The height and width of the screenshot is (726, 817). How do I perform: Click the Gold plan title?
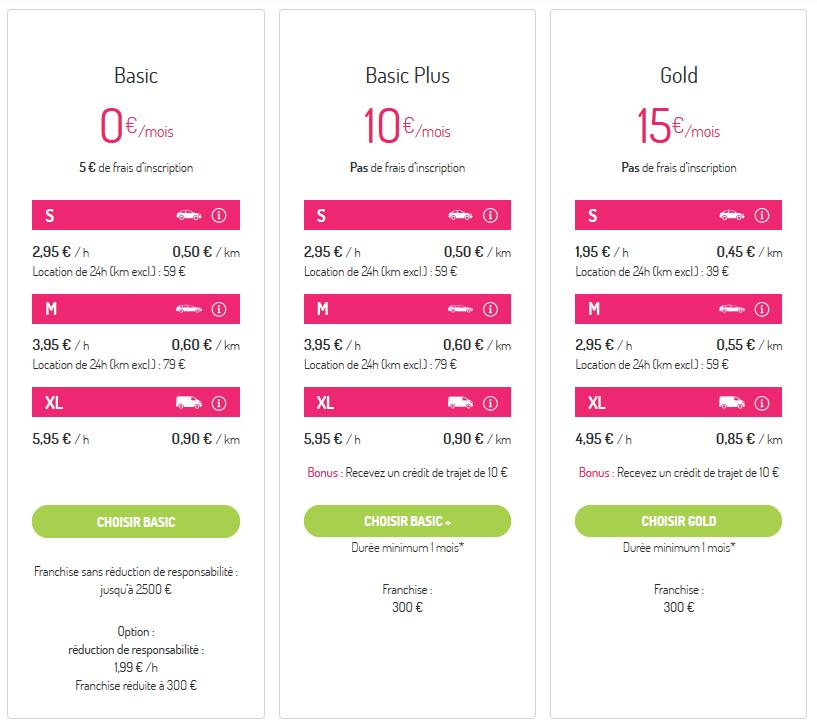pyautogui.click(x=679, y=76)
